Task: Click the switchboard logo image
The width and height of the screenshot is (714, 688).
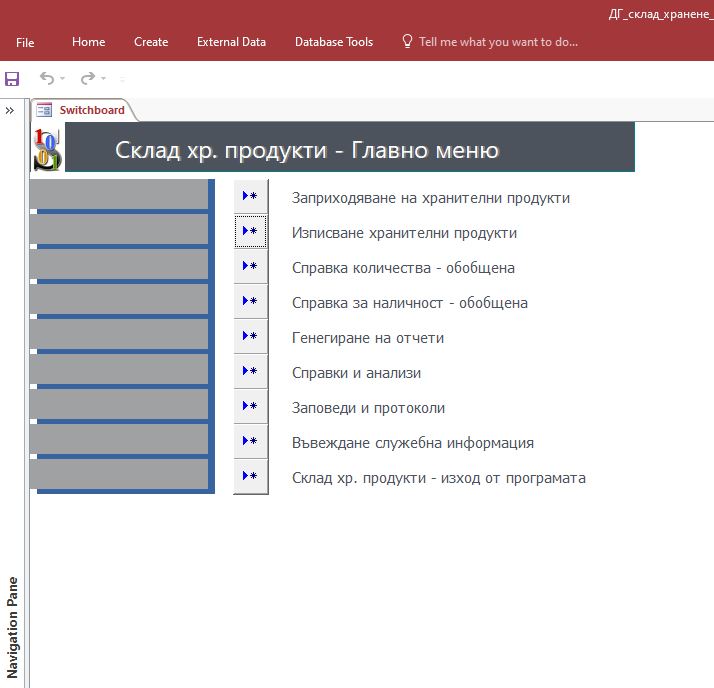Action: point(47,149)
